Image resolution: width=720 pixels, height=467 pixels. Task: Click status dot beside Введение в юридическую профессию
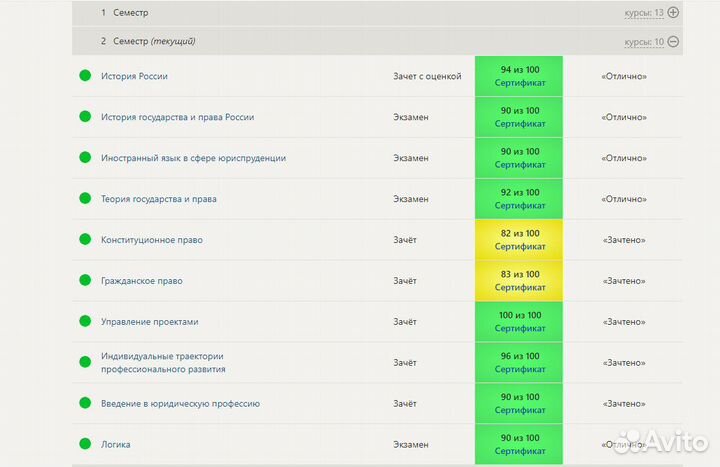pyautogui.click(x=85, y=403)
